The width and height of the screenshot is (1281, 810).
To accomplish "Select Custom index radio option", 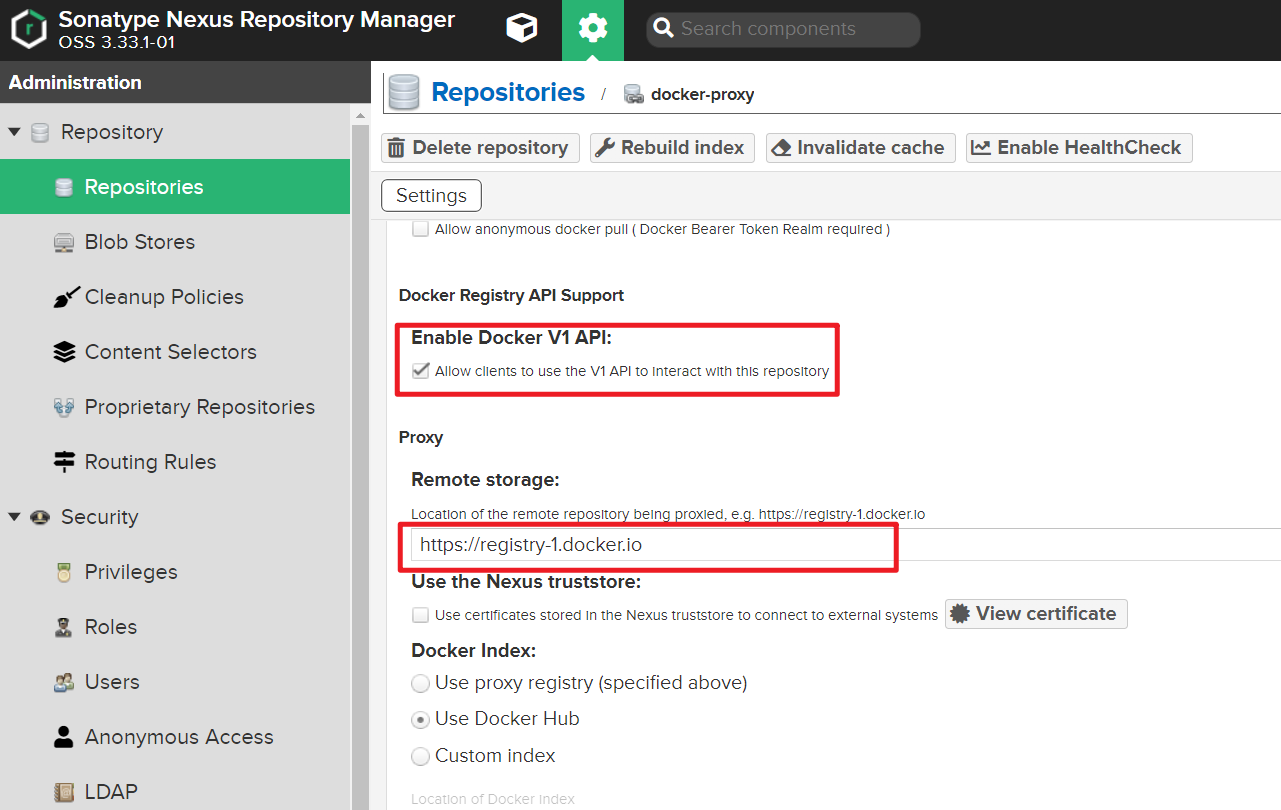I will [x=421, y=757].
